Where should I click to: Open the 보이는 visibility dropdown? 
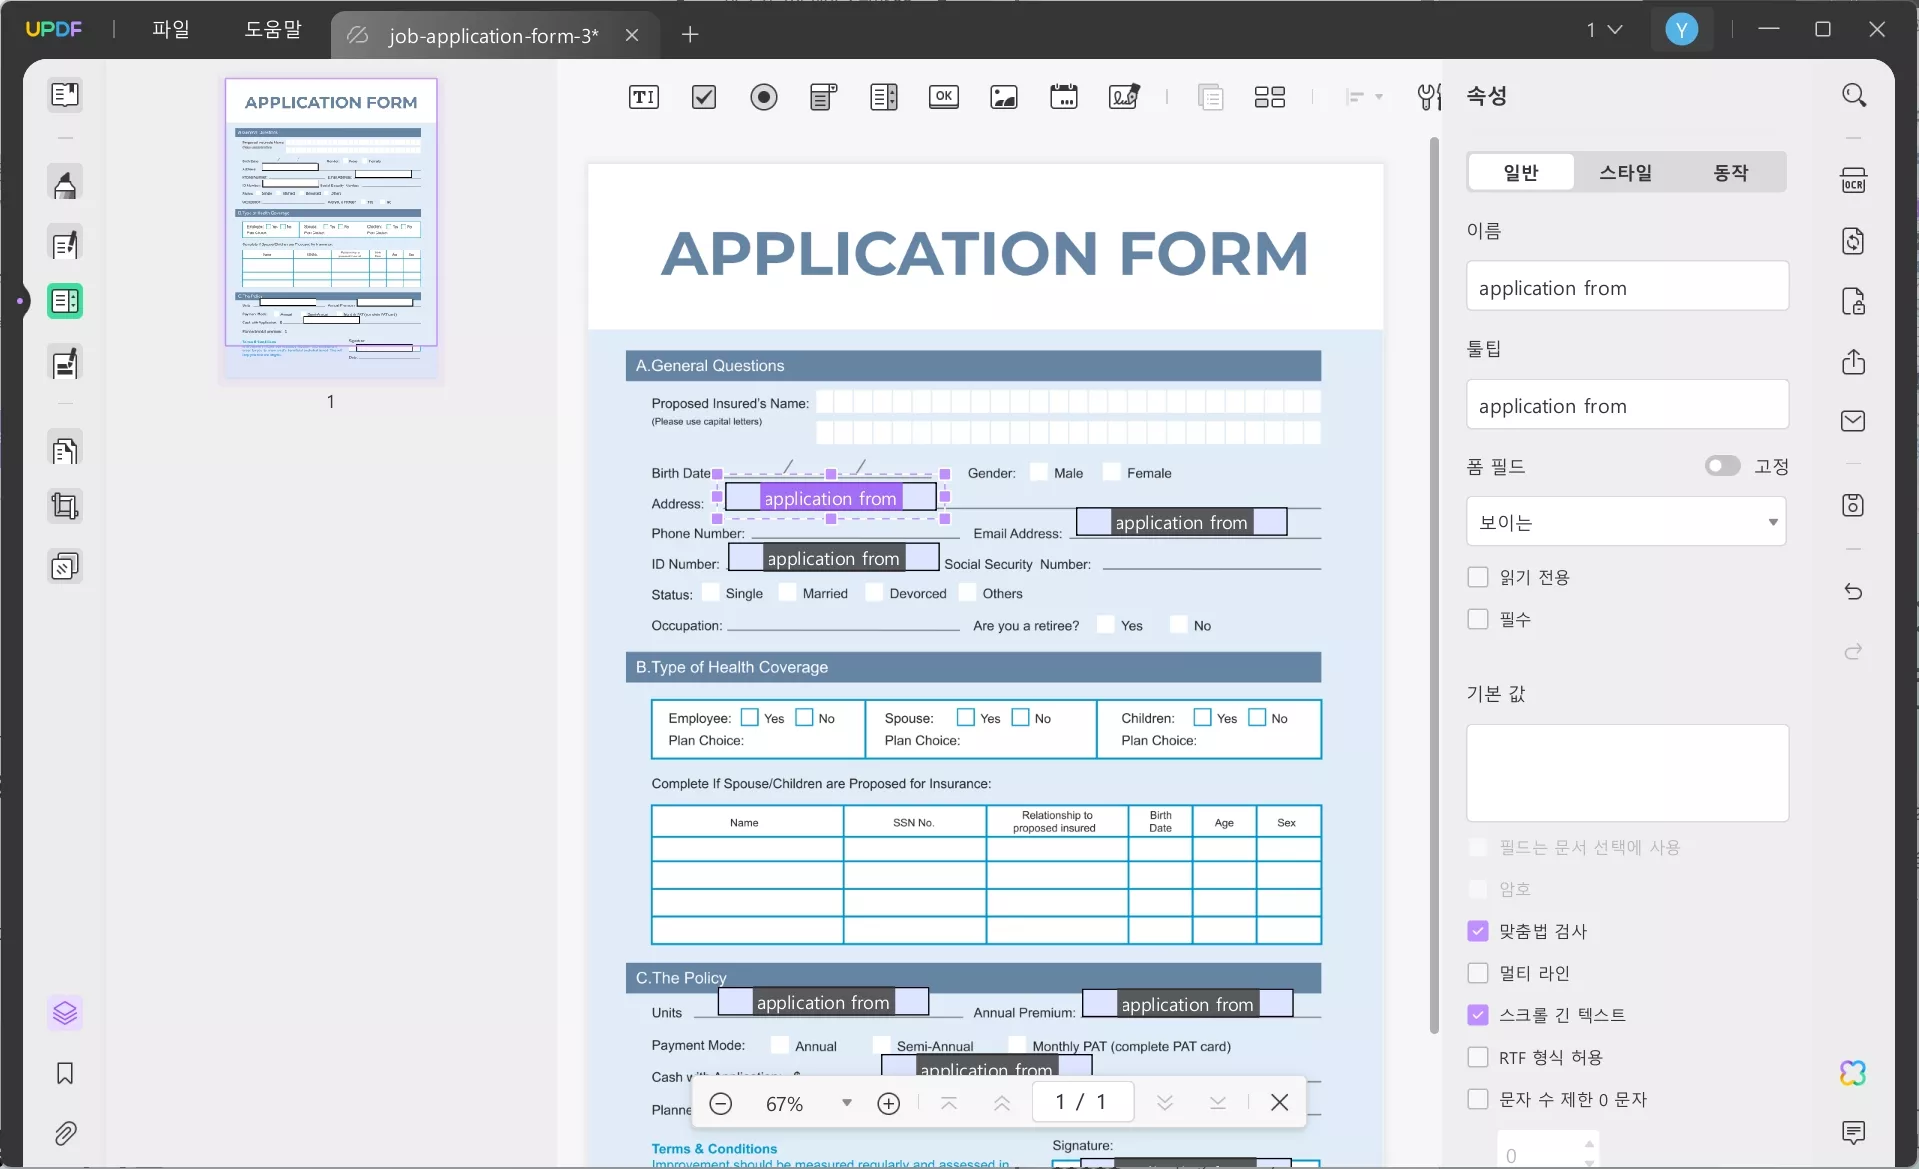tap(1626, 522)
